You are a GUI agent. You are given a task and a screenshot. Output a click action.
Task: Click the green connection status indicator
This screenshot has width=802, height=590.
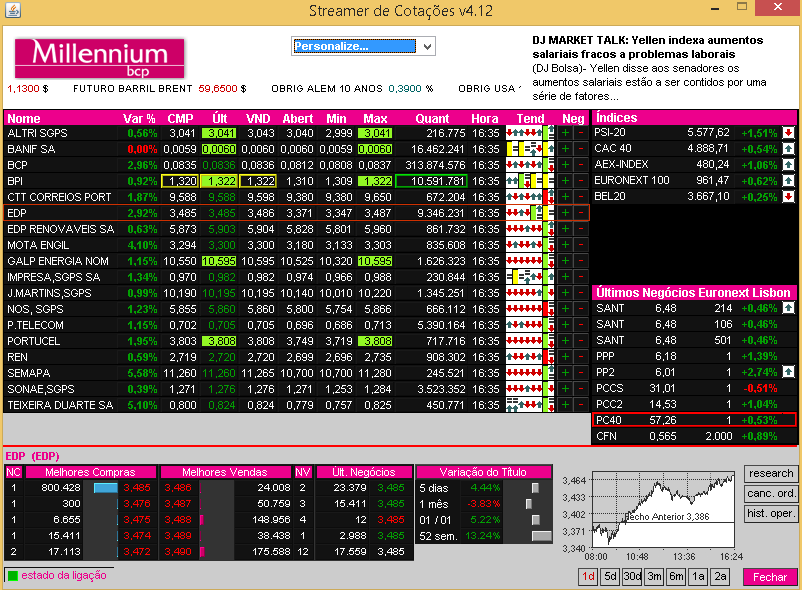coord(13,576)
